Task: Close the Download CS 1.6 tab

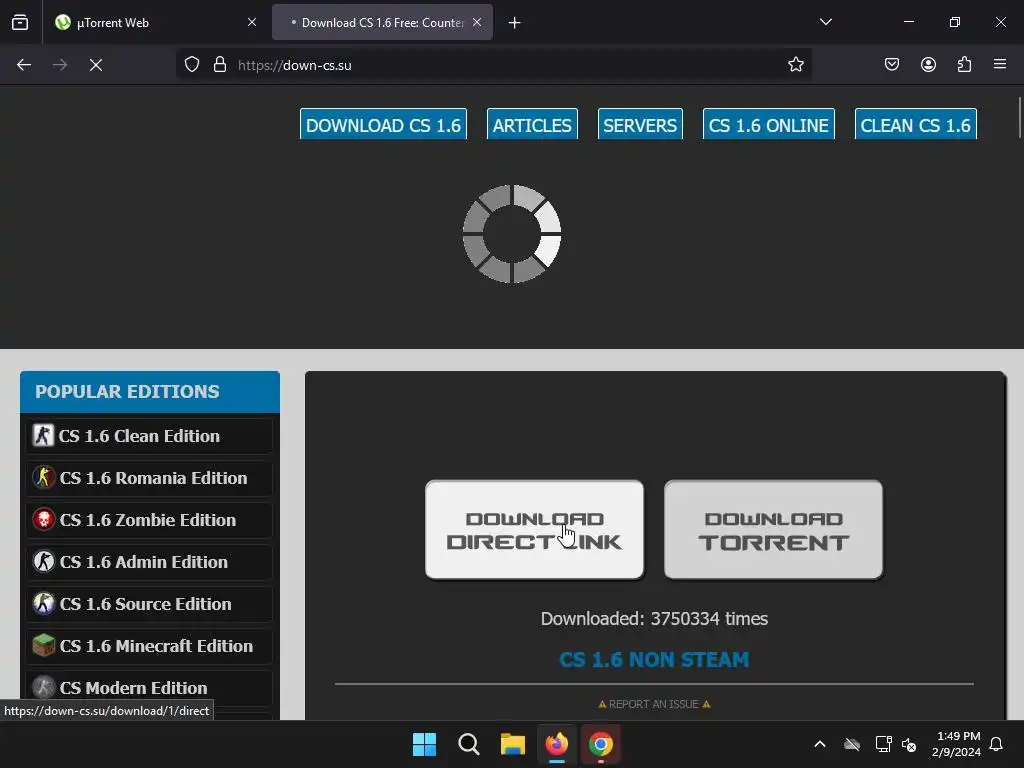Action: point(477,22)
